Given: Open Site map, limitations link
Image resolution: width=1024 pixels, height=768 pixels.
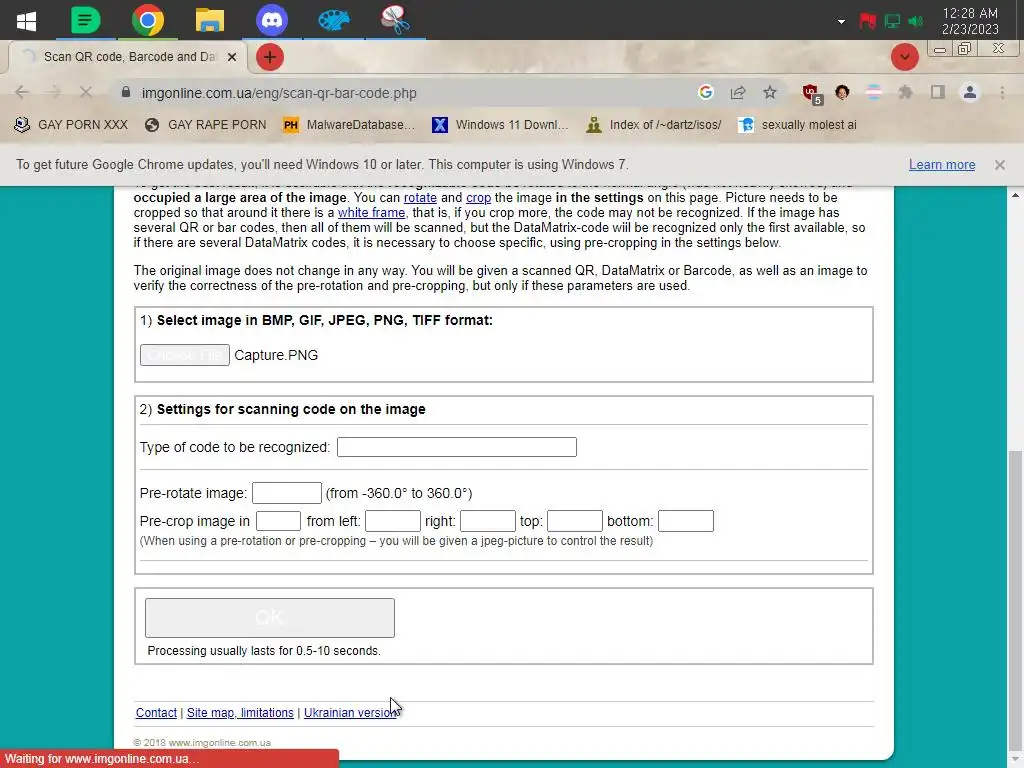Looking at the screenshot, I should (240, 712).
